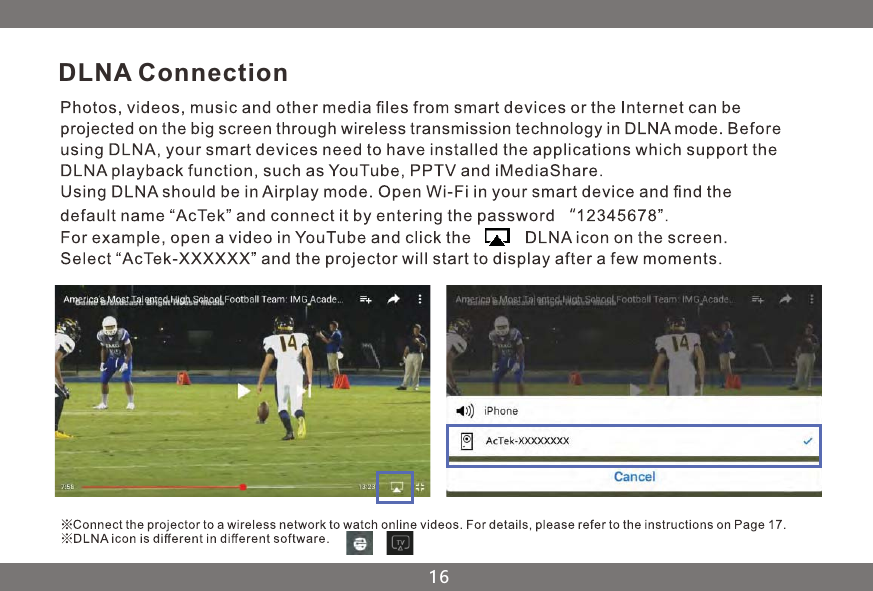Select the AcTek-XXXXXXXX device row
The width and height of the screenshot is (873, 591).
(x=634, y=441)
